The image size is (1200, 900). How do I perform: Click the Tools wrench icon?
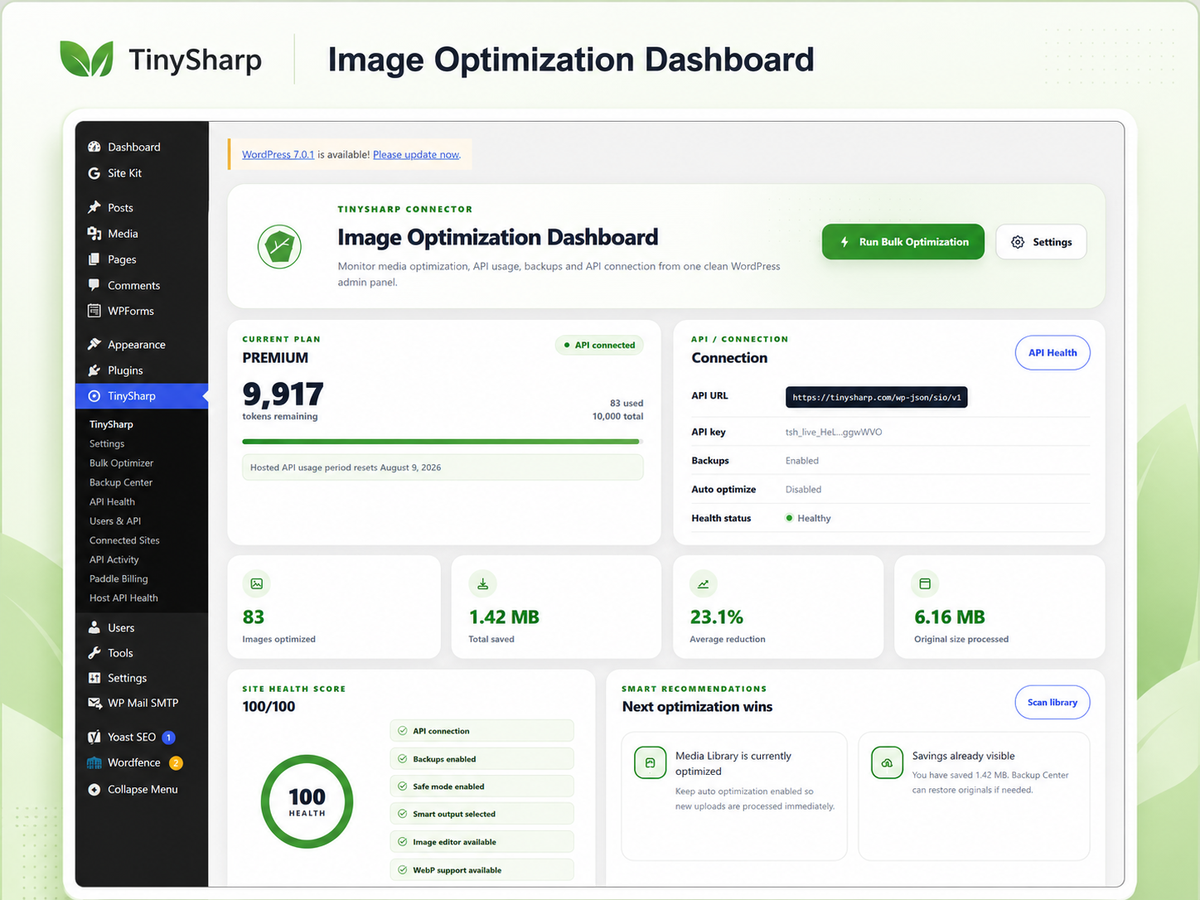(x=94, y=653)
